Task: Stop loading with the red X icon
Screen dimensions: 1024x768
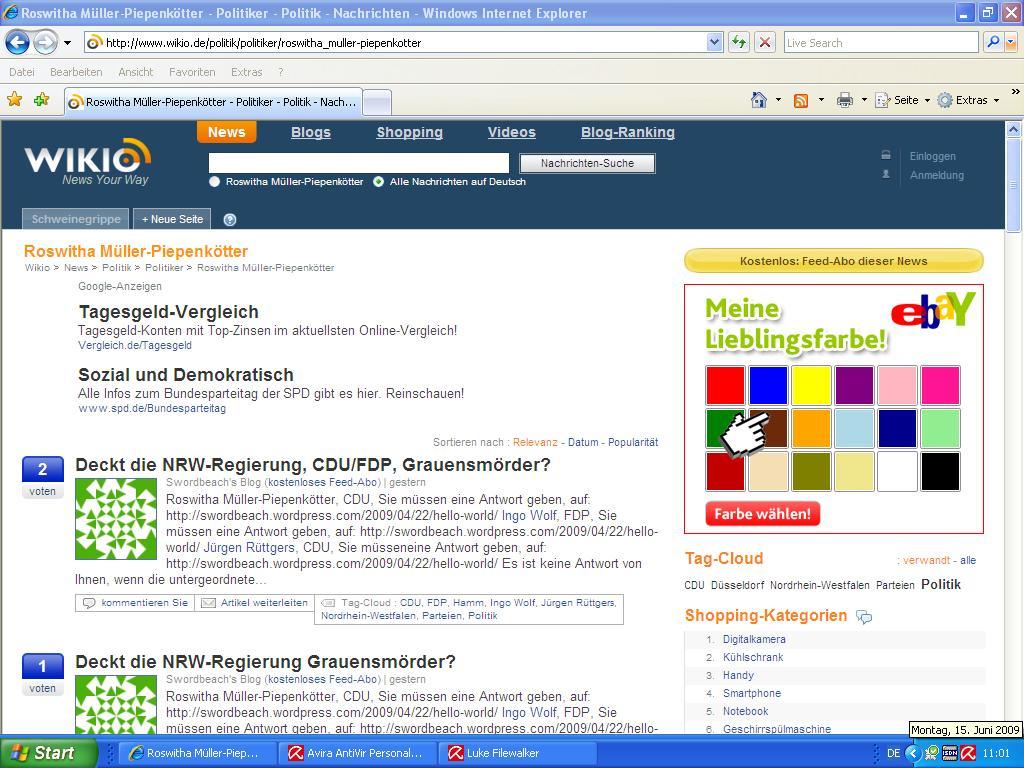Action: (765, 43)
